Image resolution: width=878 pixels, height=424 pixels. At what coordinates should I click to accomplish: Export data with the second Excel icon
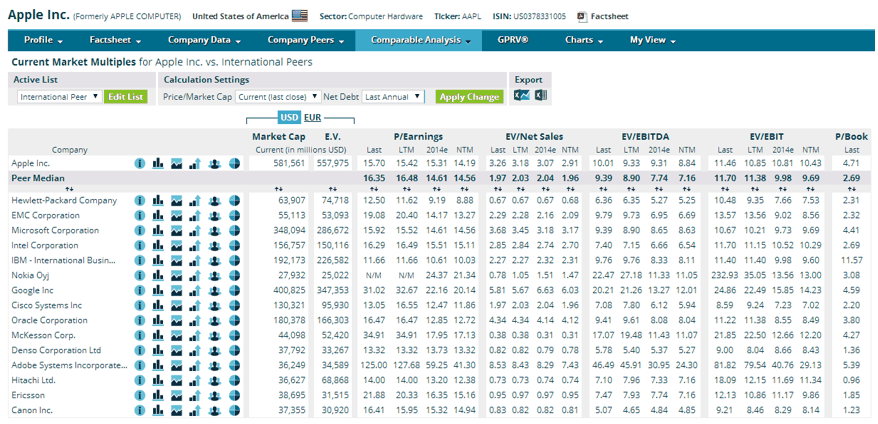[540, 96]
